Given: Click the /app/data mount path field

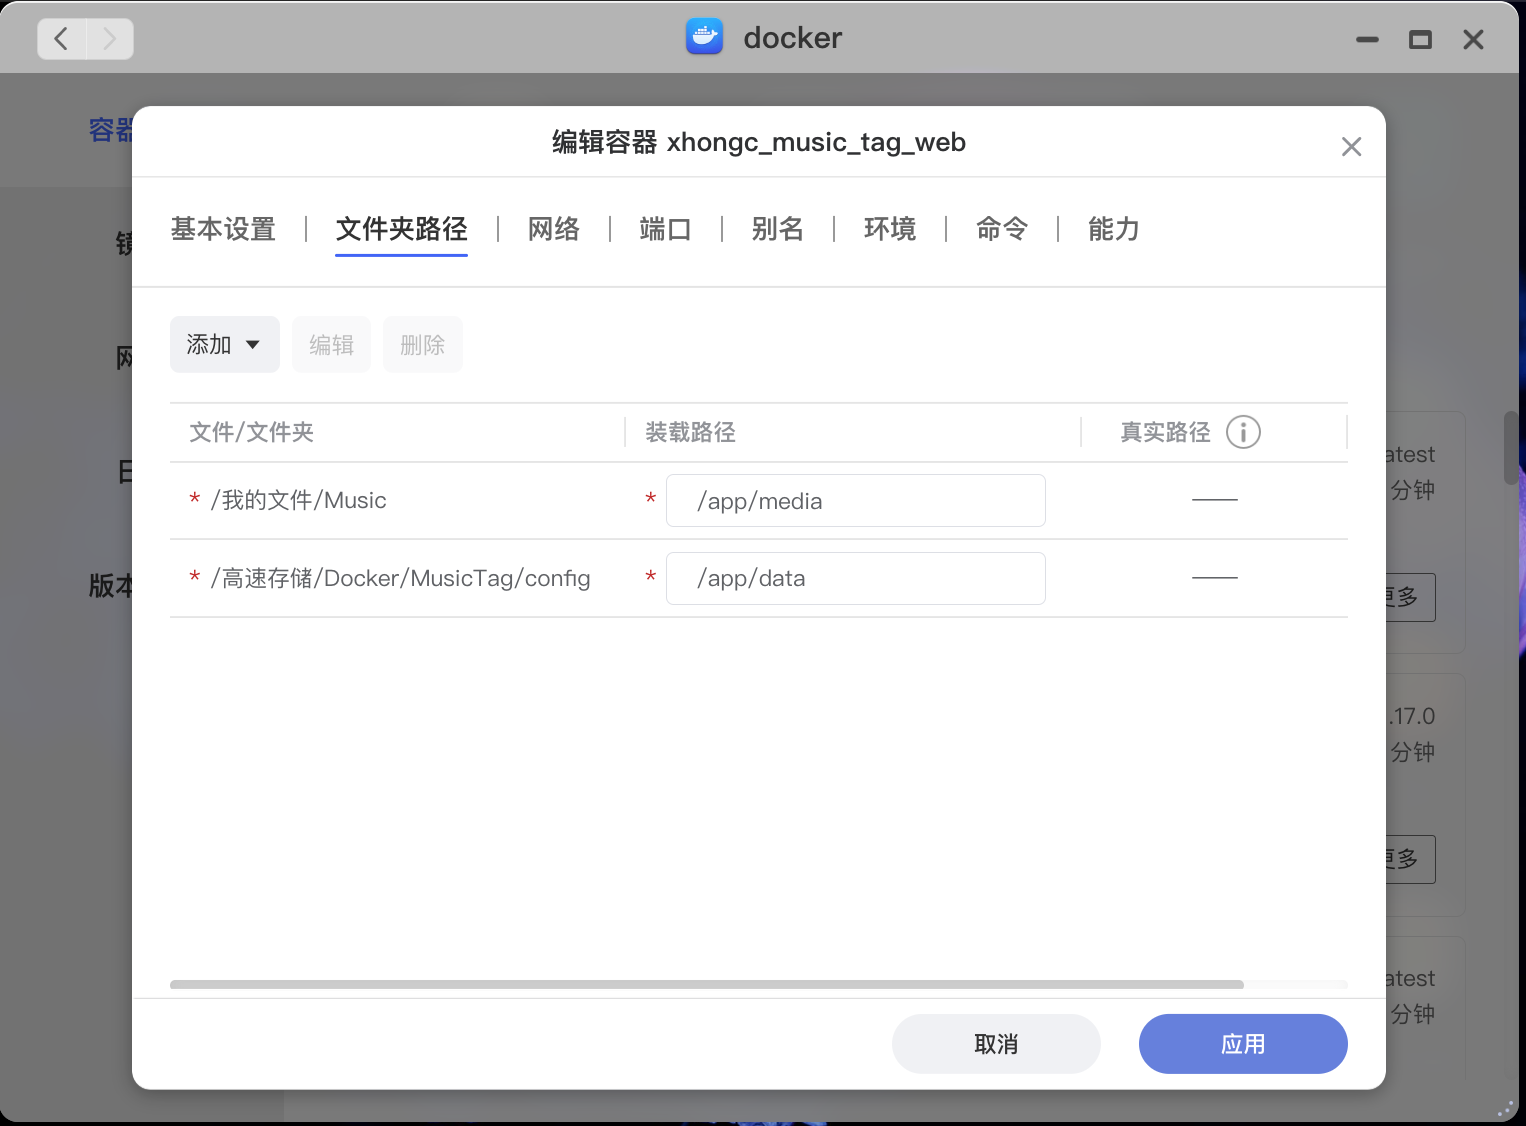Looking at the screenshot, I should pyautogui.click(x=855, y=579).
